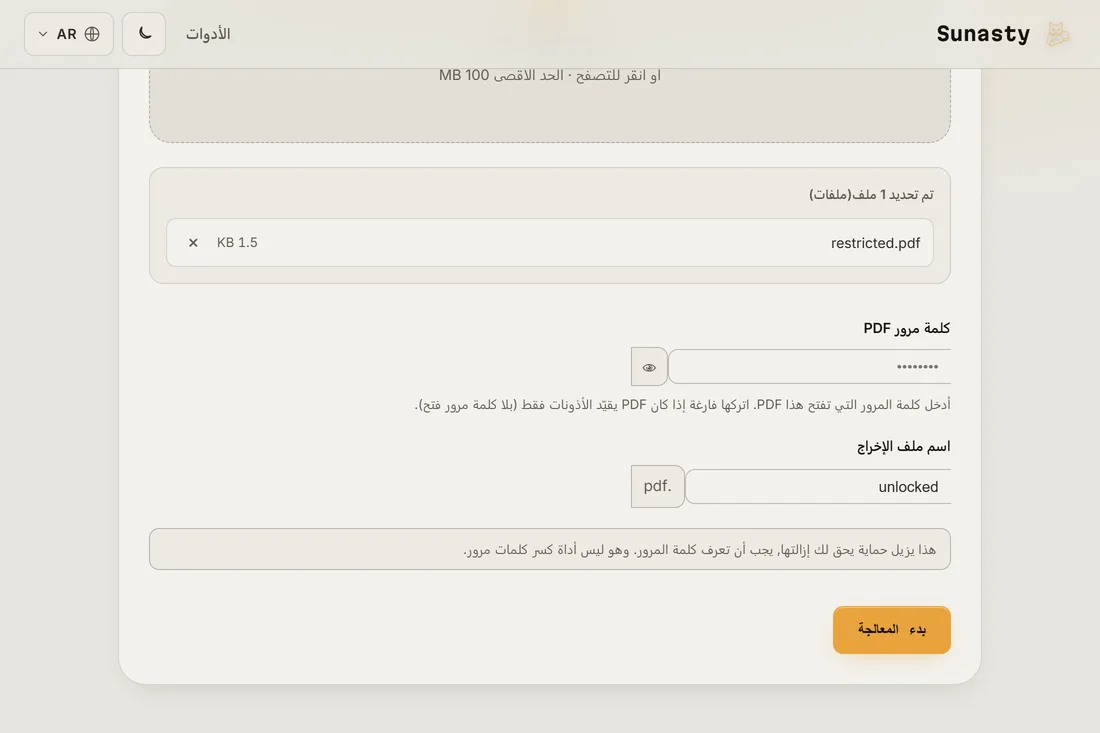Image resolution: width=1100 pixels, height=733 pixels.
Task: Click the اسم ملف الإخراج label
Action: (904, 447)
